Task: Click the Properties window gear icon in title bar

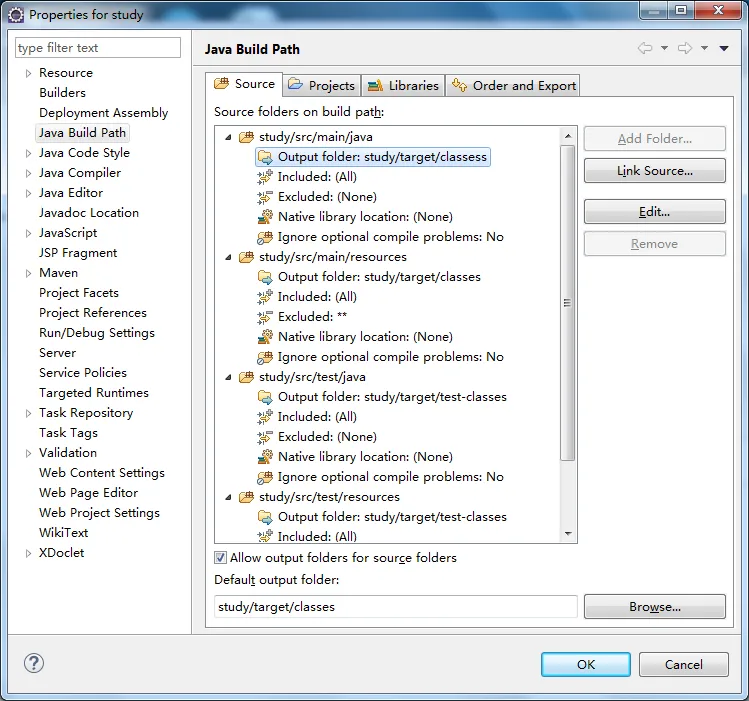Action: pos(16,15)
